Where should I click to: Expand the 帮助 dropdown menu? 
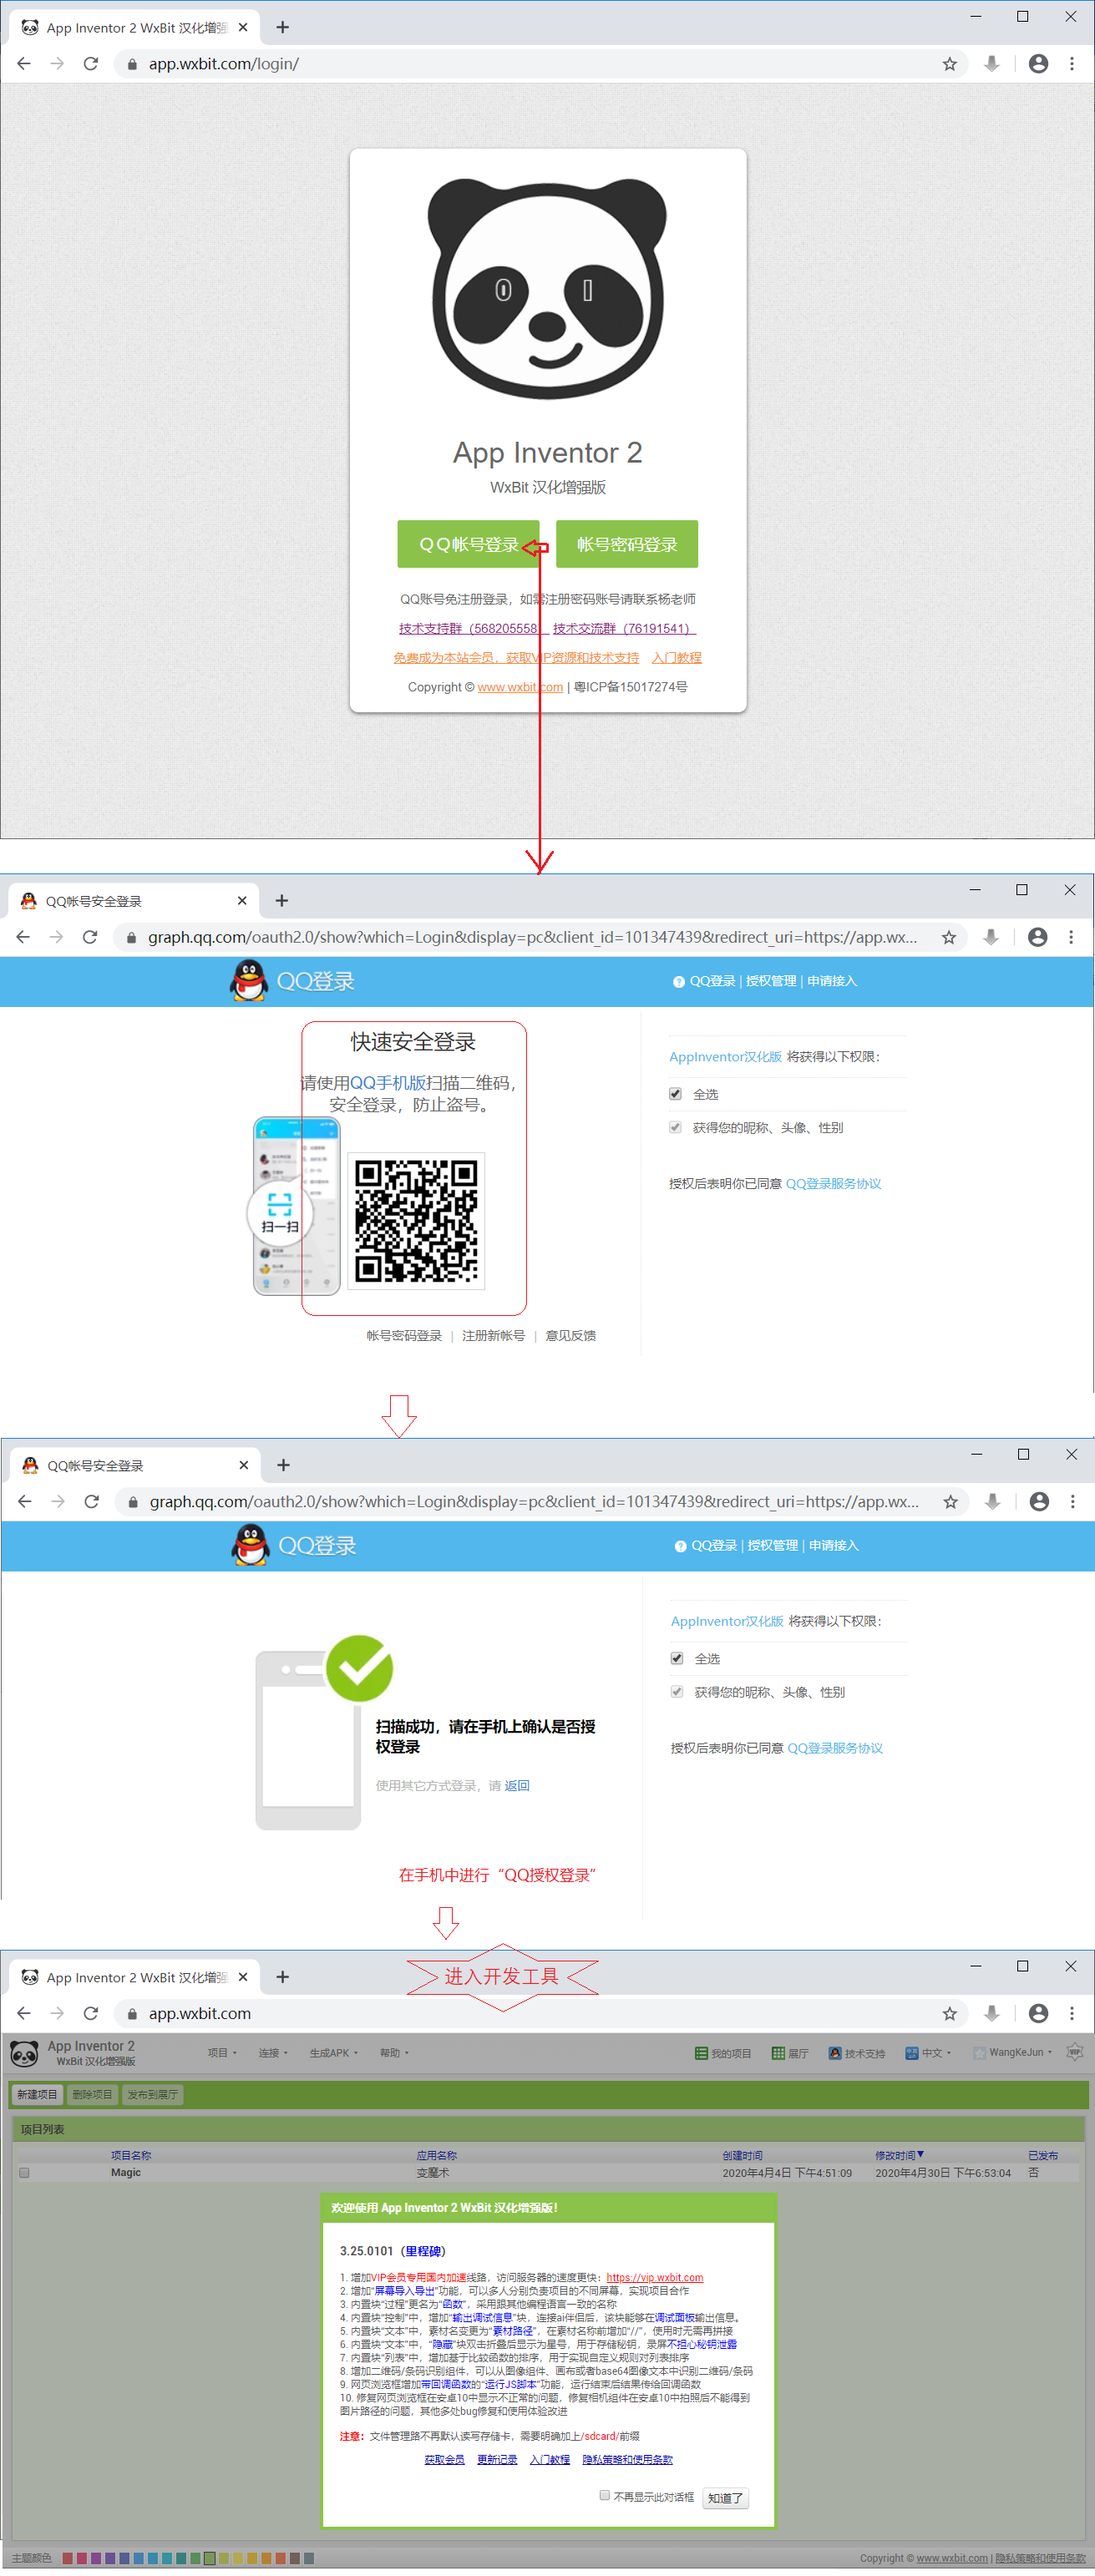[x=394, y=2053]
